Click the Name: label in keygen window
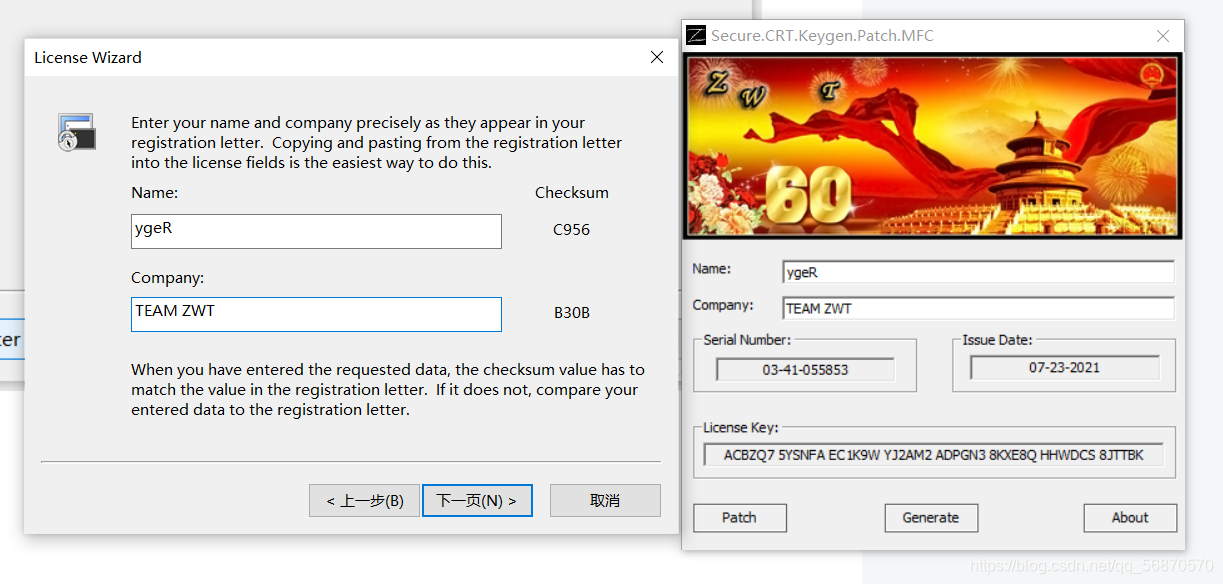Screen dimensions: 1223x584 [712, 269]
